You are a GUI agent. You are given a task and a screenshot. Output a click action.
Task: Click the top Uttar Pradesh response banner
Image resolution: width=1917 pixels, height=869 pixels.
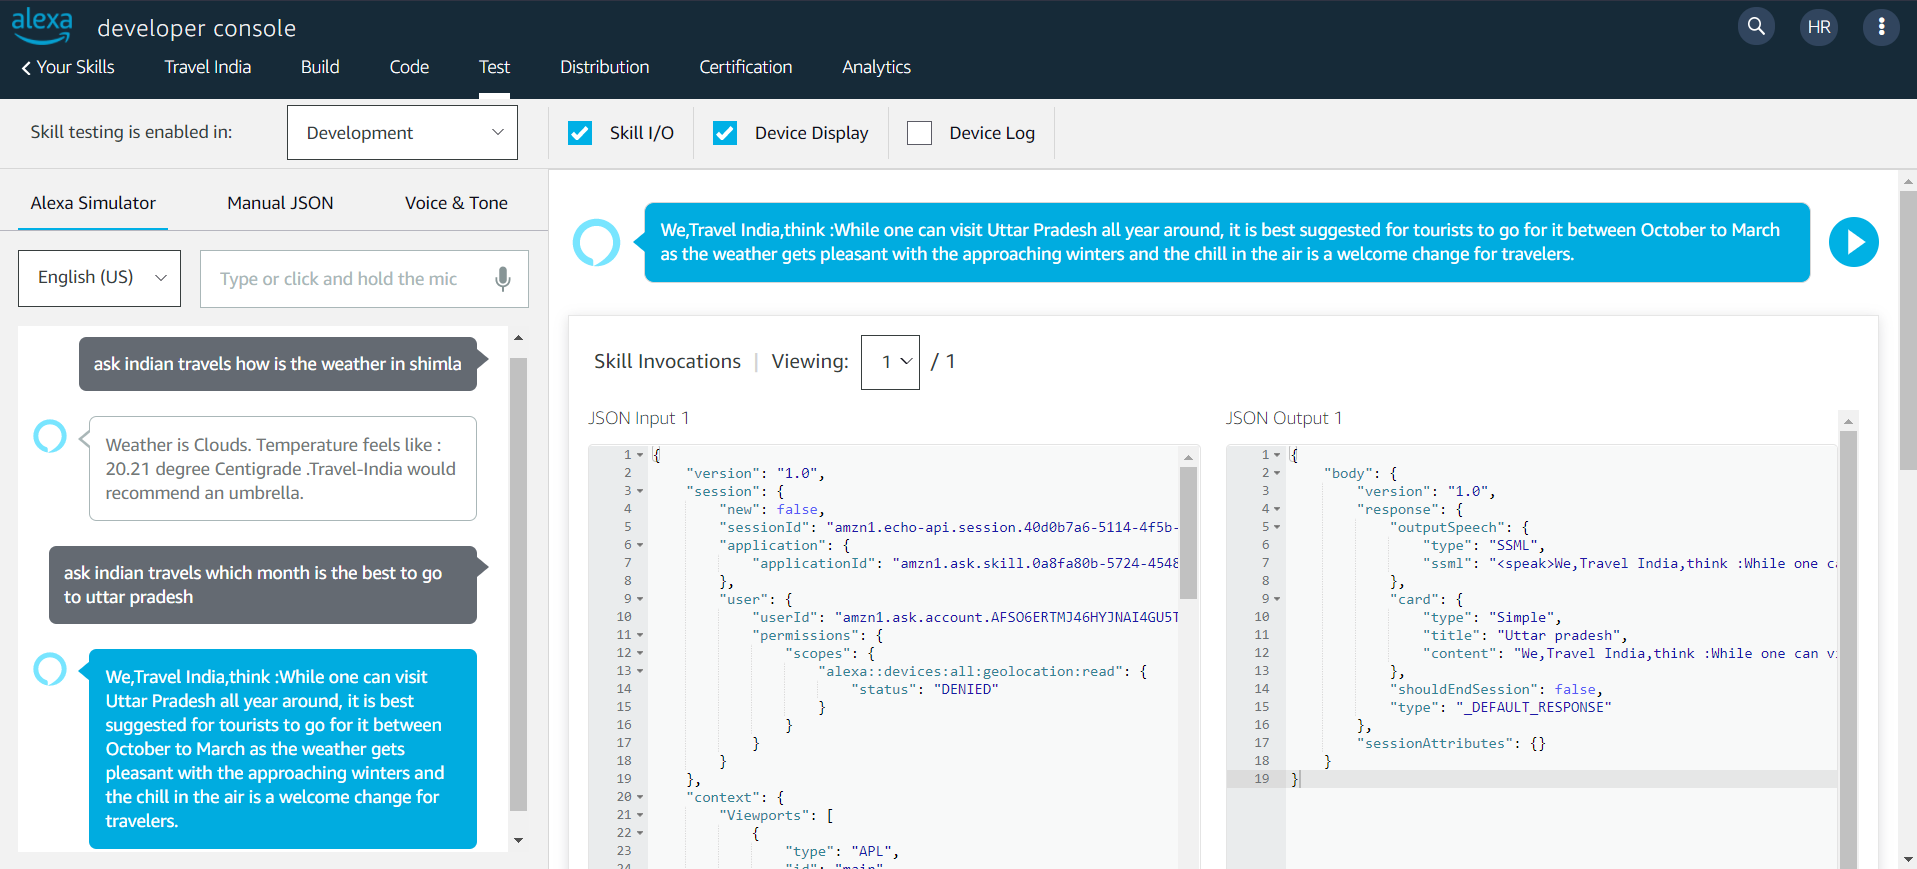tap(1227, 242)
